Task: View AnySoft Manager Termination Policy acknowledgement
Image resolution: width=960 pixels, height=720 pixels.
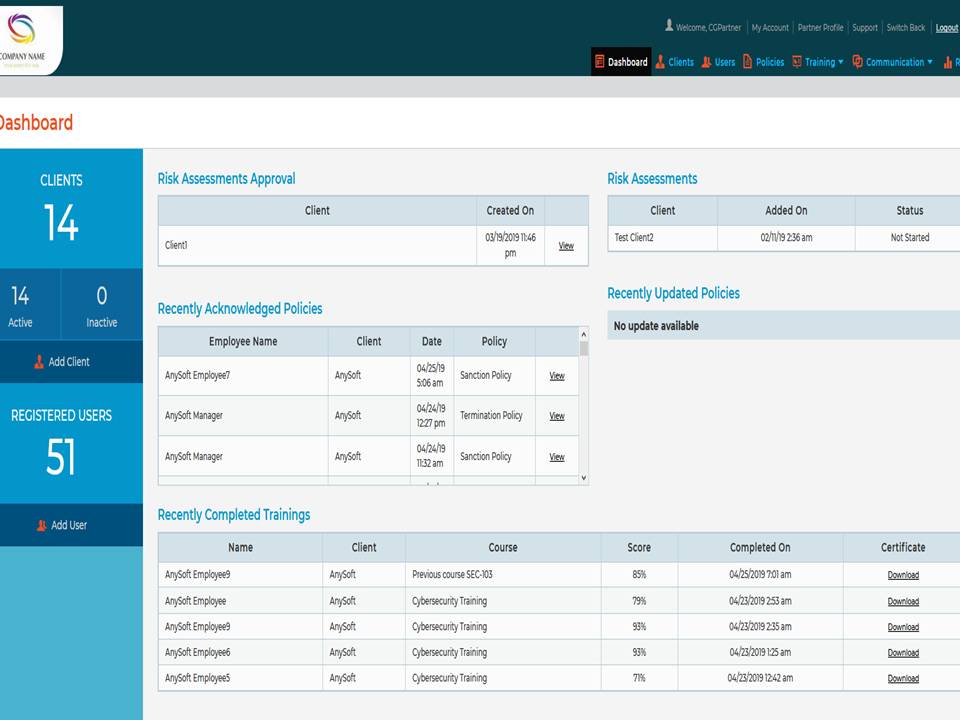Action: pos(557,416)
